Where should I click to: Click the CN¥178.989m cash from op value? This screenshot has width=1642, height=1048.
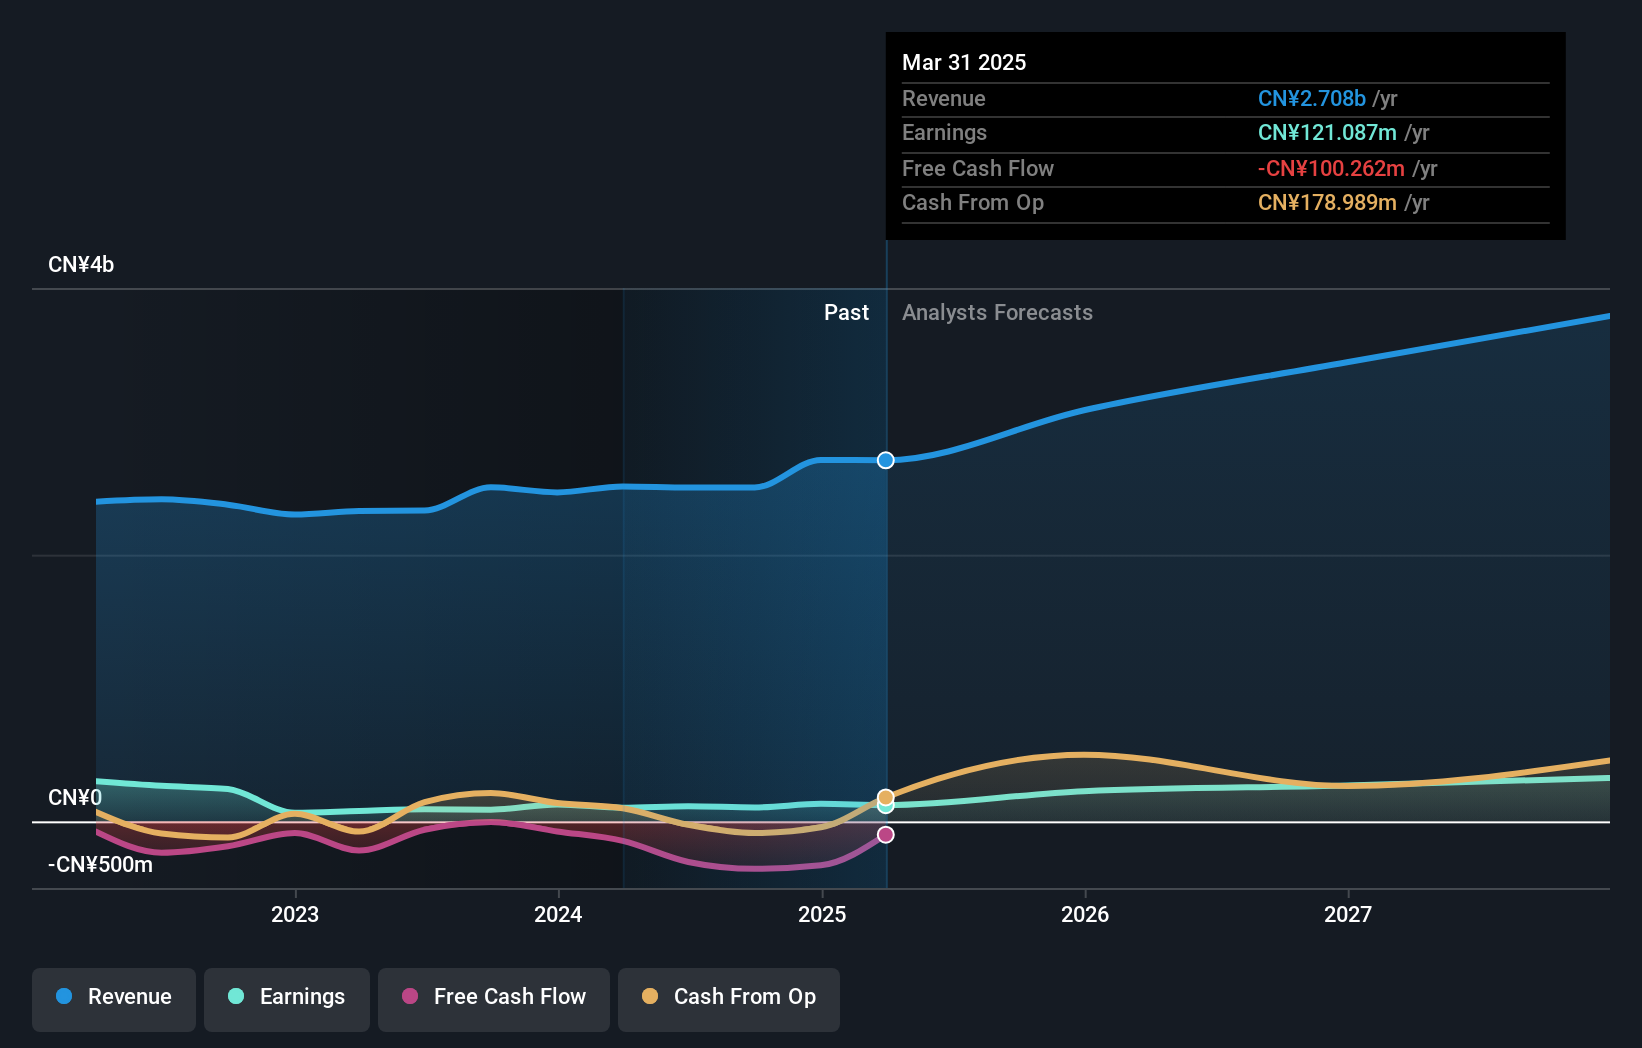[1327, 203]
